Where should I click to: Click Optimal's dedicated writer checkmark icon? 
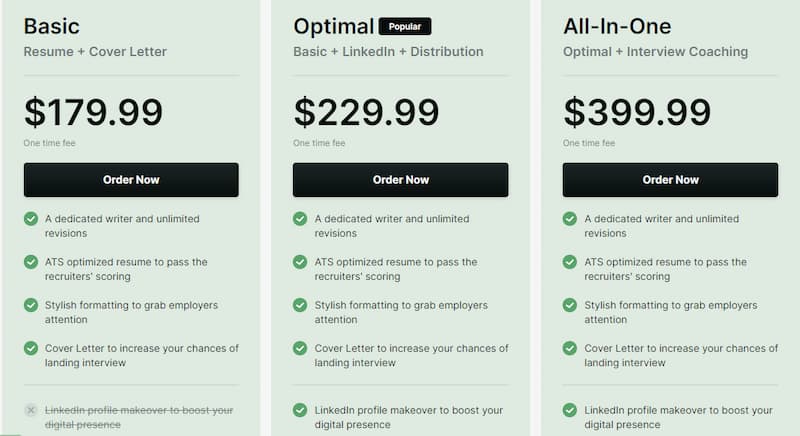click(300, 219)
